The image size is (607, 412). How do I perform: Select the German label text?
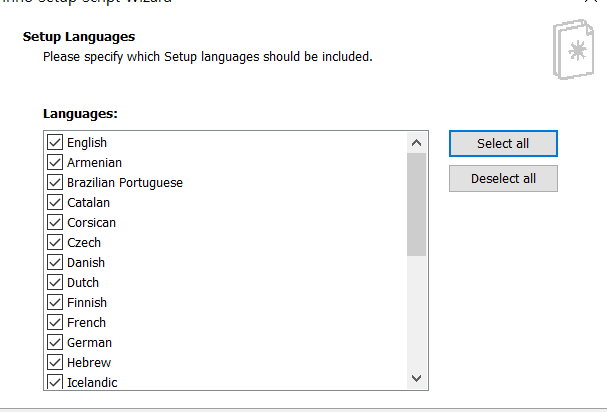[x=89, y=343]
